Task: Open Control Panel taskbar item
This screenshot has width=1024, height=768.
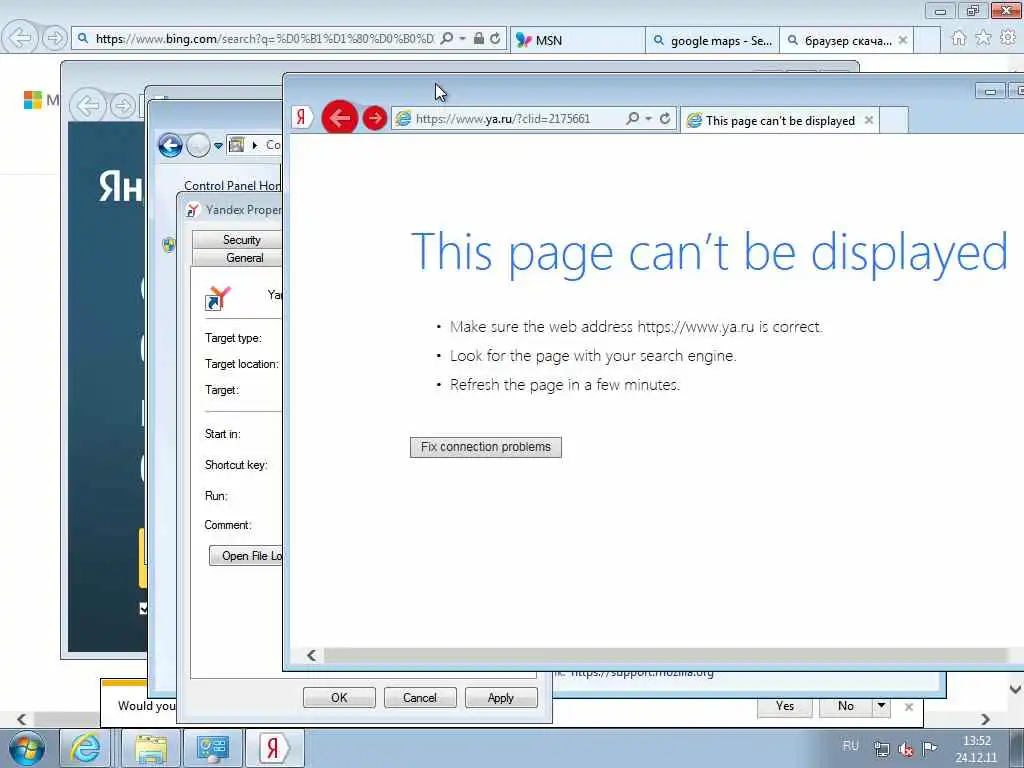Action: (213, 748)
